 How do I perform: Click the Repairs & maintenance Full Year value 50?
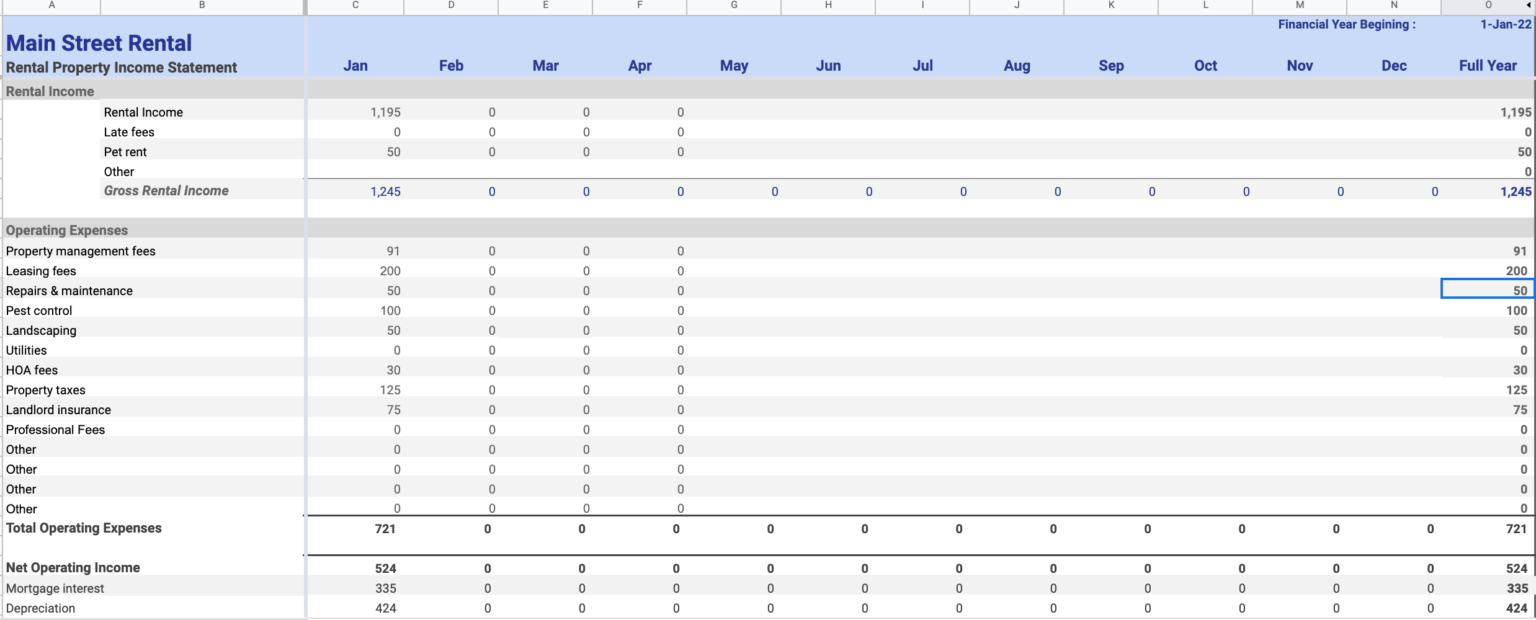click(1489, 290)
